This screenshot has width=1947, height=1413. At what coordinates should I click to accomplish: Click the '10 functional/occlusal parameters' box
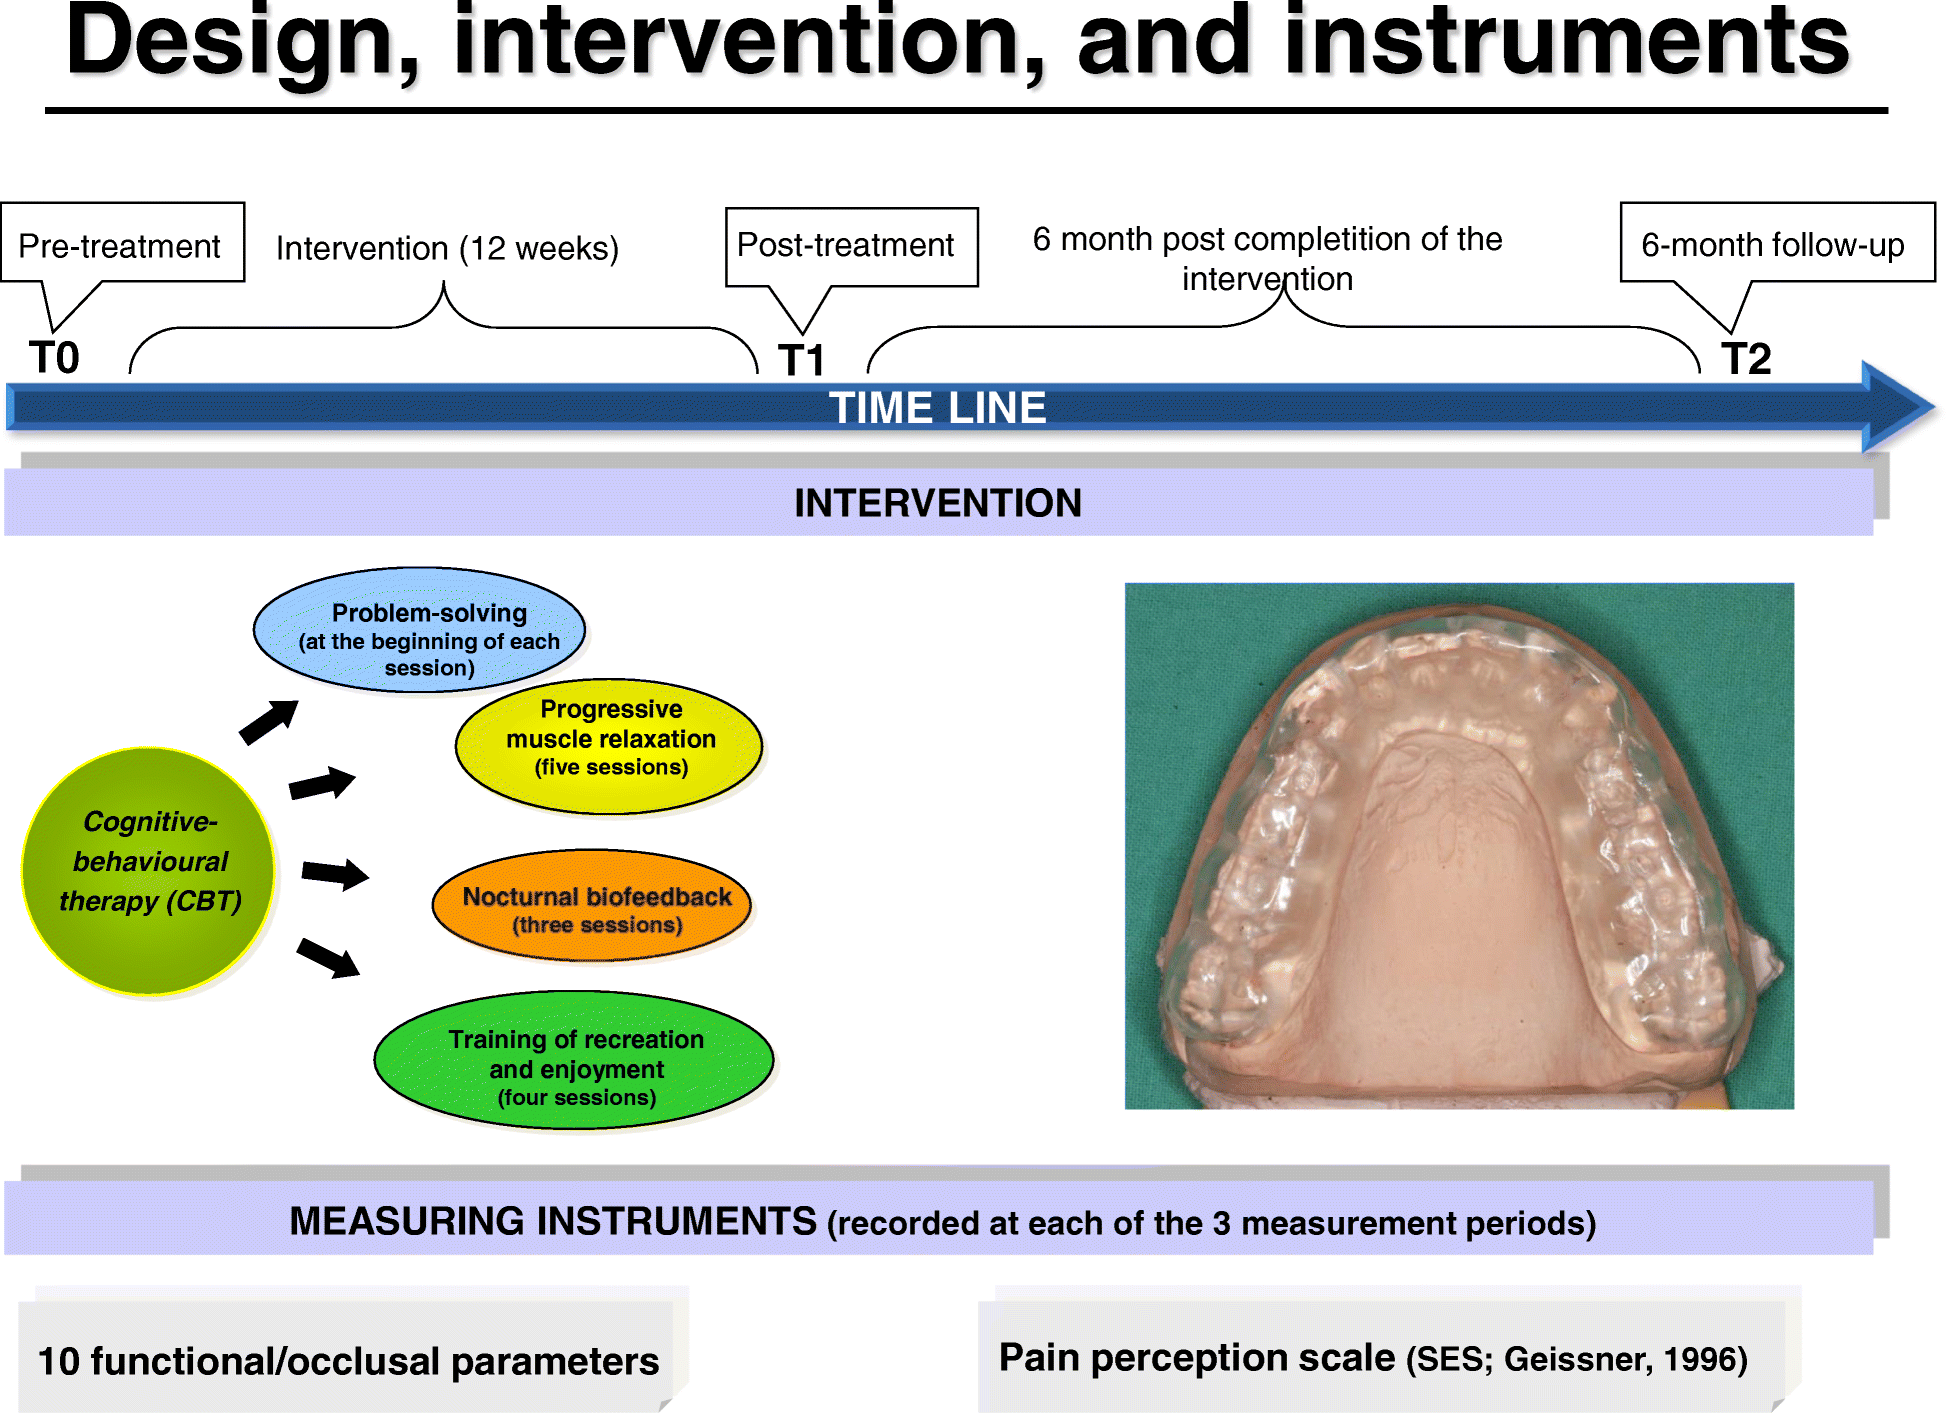(346, 1357)
